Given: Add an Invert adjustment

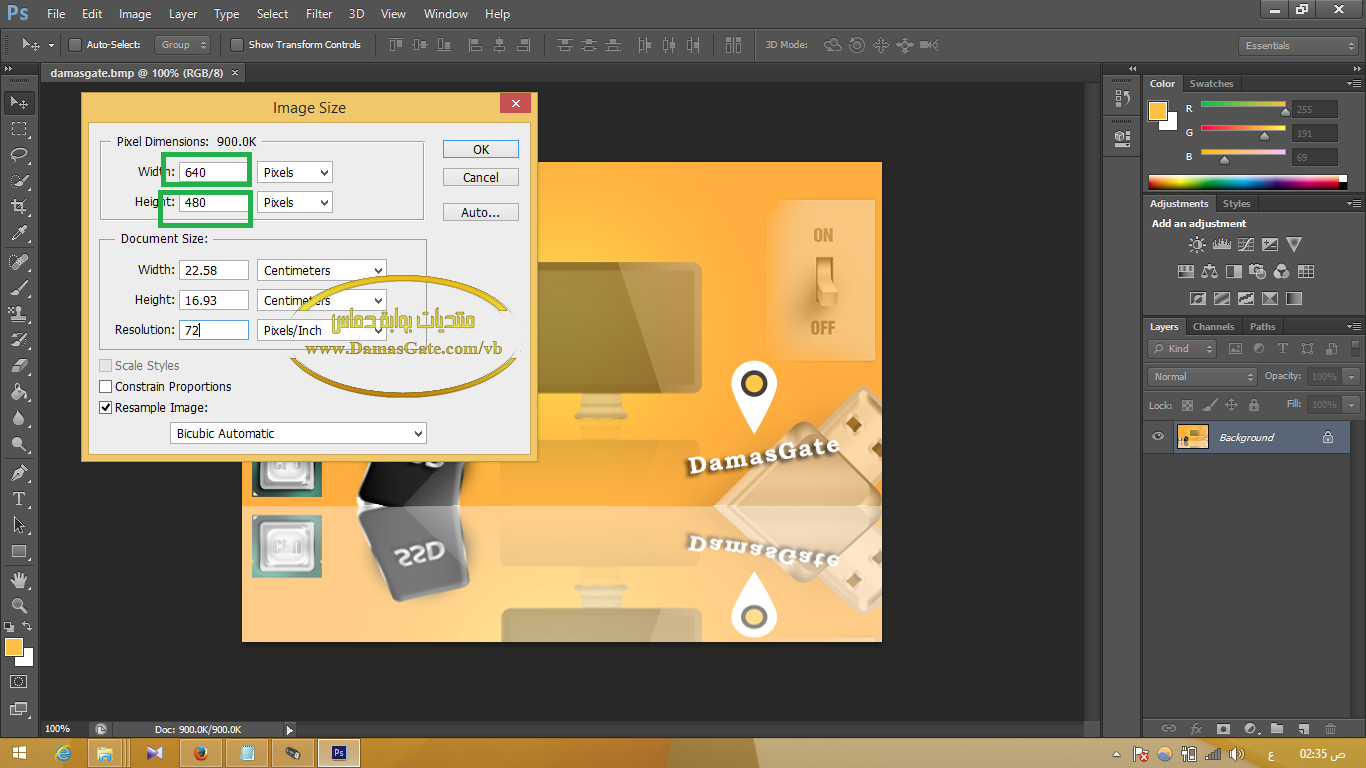Looking at the screenshot, I should [1197, 298].
